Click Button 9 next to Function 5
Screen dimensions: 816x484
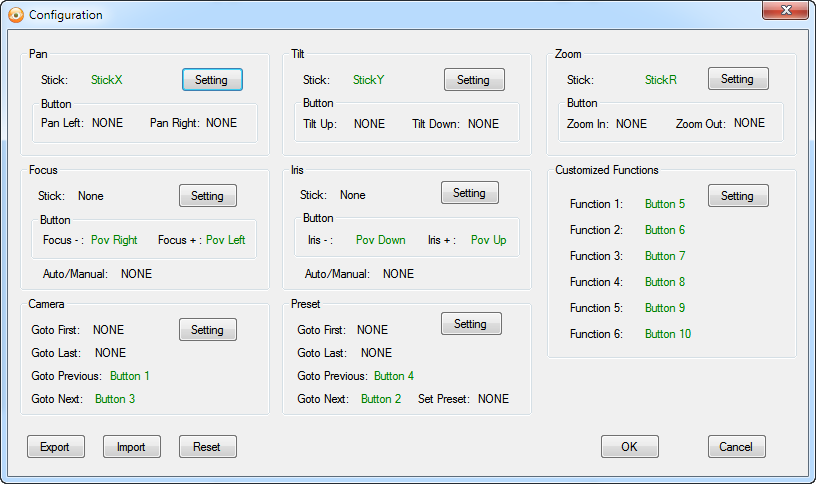[665, 308]
